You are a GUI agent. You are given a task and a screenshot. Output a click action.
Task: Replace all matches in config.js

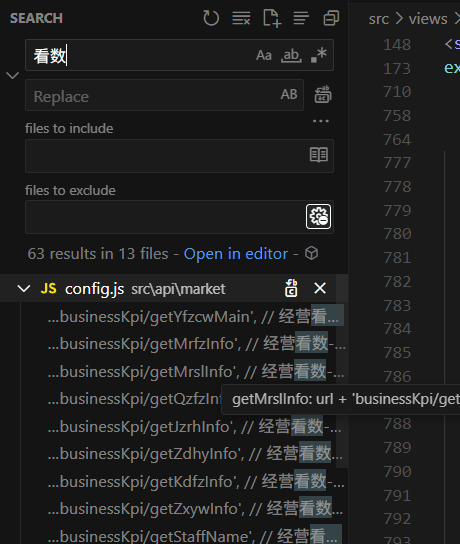pyautogui.click(x=291, y=288)
